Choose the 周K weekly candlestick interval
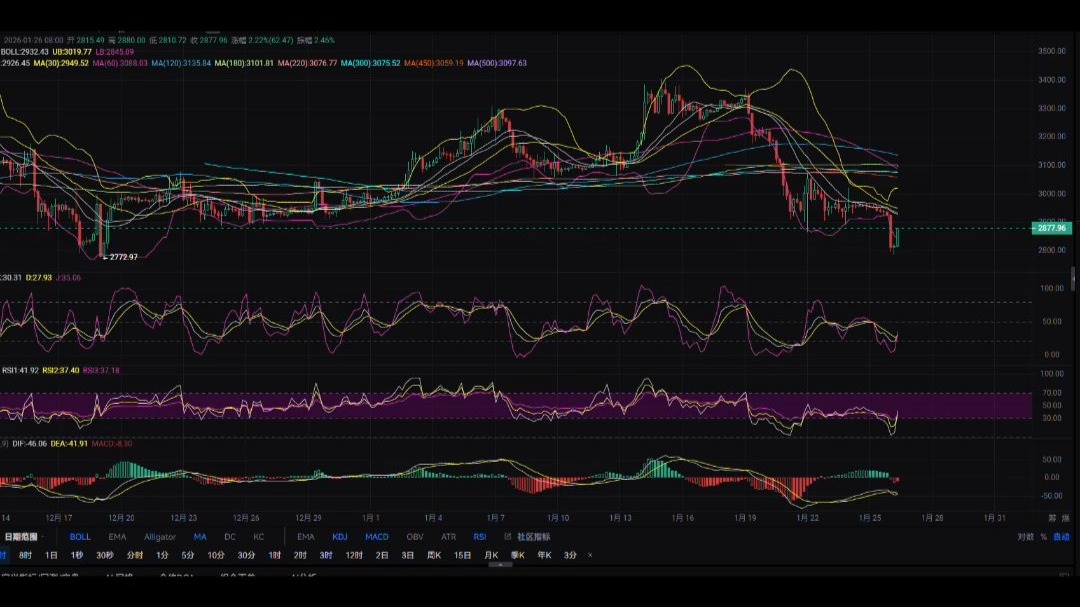The height and width of the screenshot is (607, 1080). [x=433, y=555]
